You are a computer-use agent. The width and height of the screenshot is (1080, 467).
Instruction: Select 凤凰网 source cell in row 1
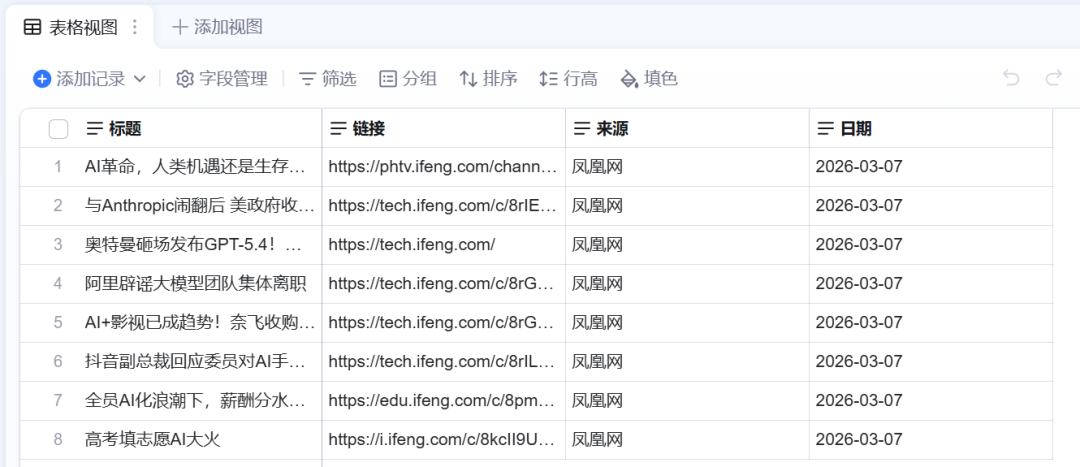pos(687,167)
